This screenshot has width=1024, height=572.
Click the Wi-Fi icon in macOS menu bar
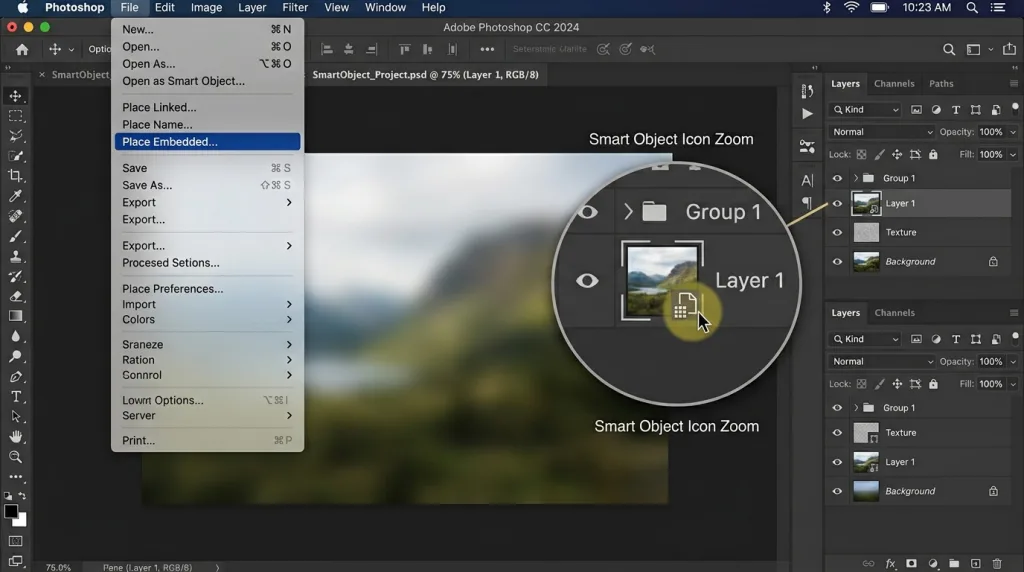tap(851, 8)
